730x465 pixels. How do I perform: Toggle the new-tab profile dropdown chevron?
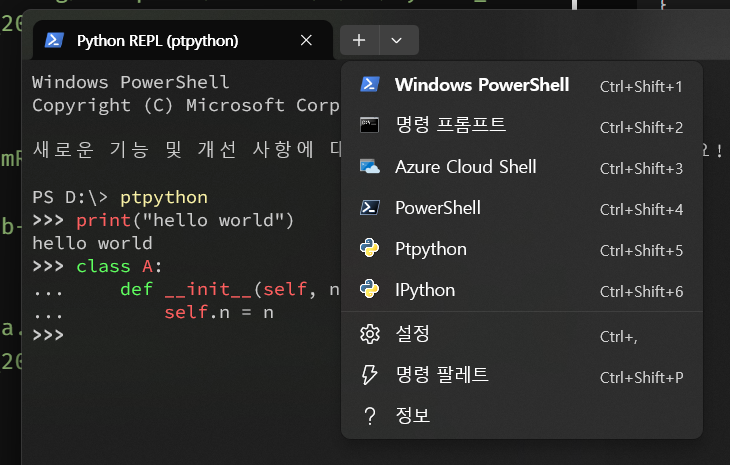(x=397, y=40)
